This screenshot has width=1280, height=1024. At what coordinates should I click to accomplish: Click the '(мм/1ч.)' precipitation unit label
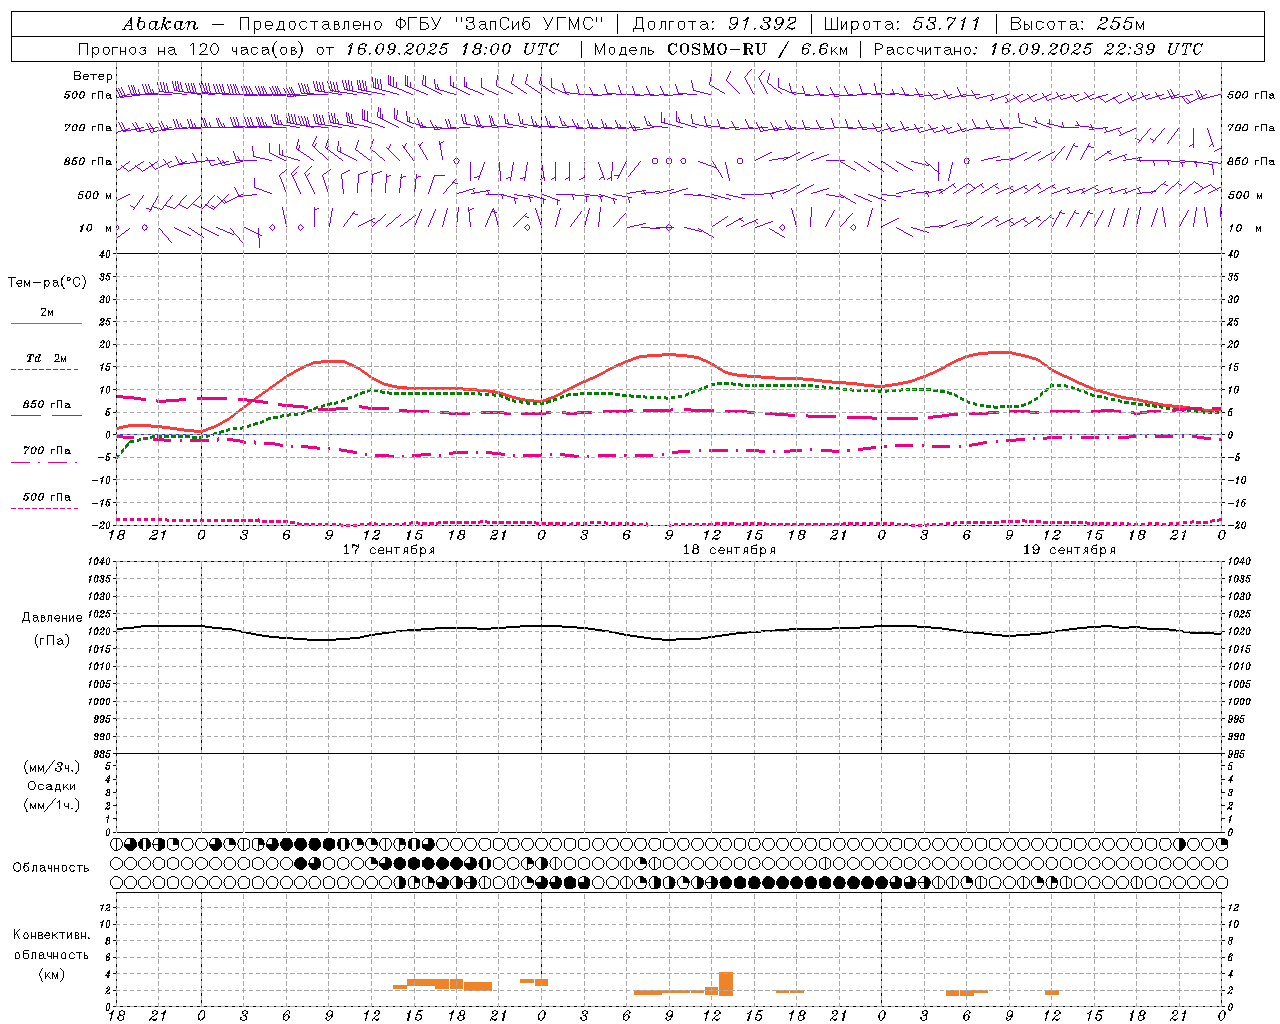[x=51, y=805]
